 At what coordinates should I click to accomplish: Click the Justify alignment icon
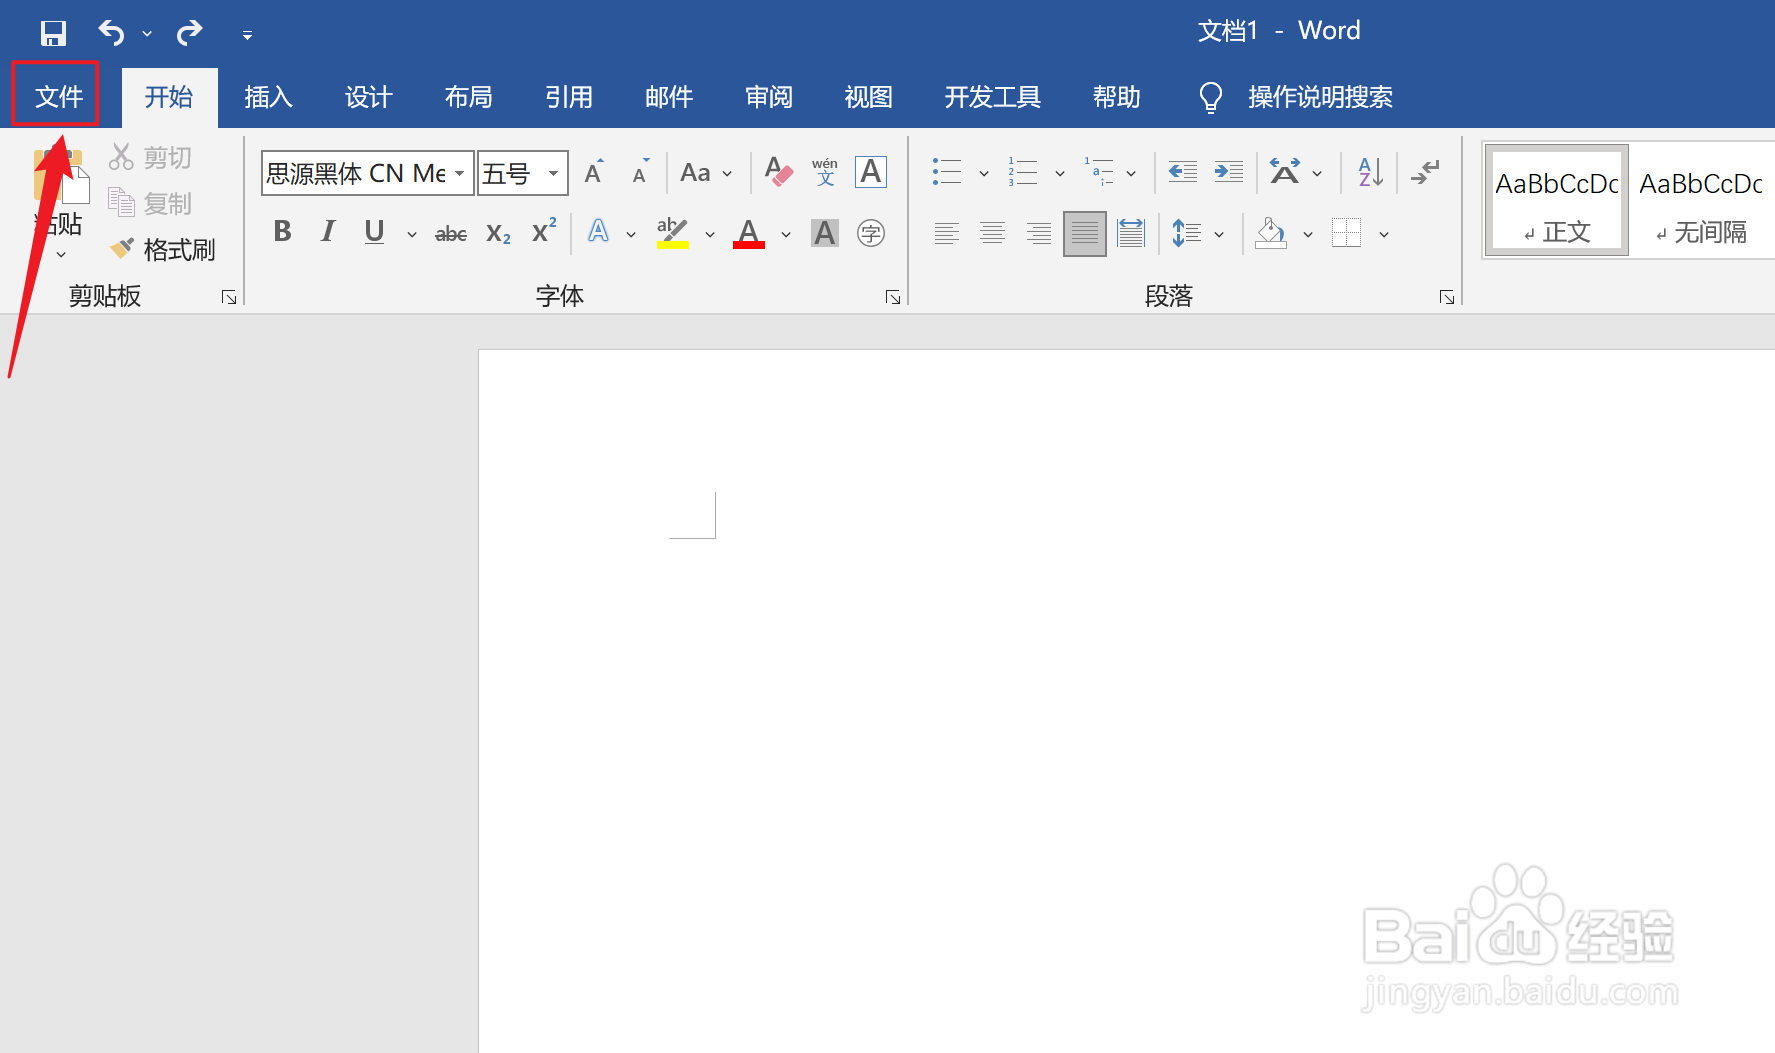pos(1085,234)
